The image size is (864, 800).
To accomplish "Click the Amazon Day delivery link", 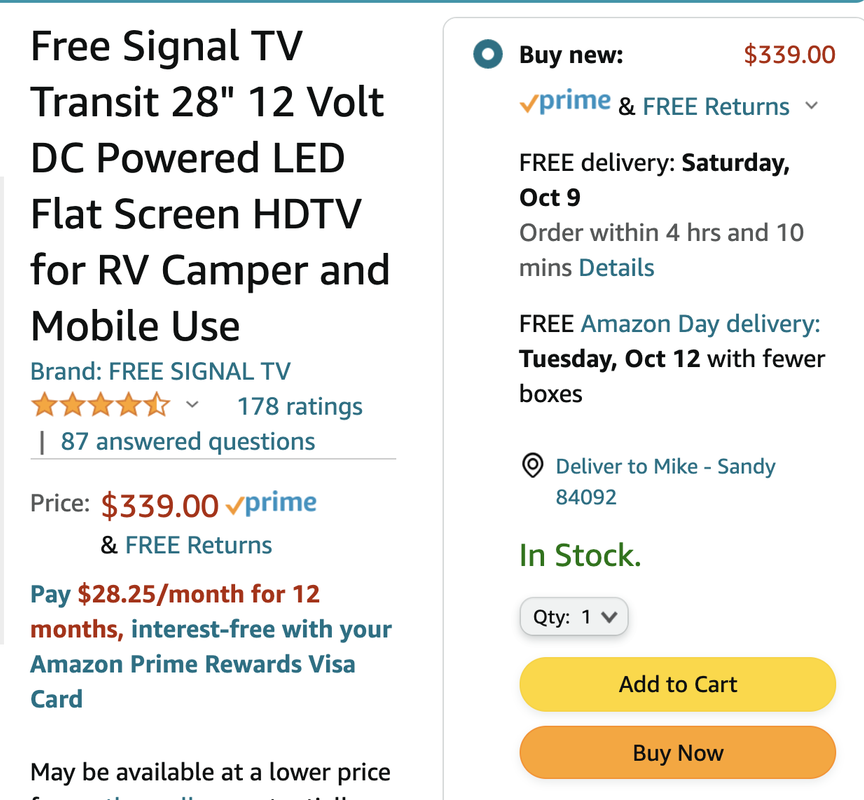I will [x=700, y=324].
